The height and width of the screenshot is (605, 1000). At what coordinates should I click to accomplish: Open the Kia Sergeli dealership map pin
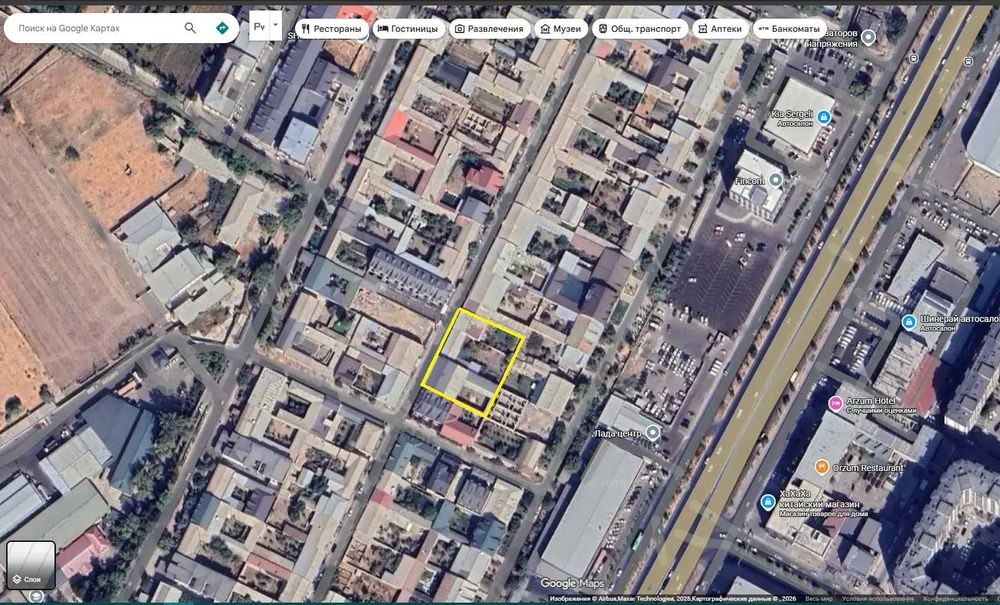(x=824, y=117)
